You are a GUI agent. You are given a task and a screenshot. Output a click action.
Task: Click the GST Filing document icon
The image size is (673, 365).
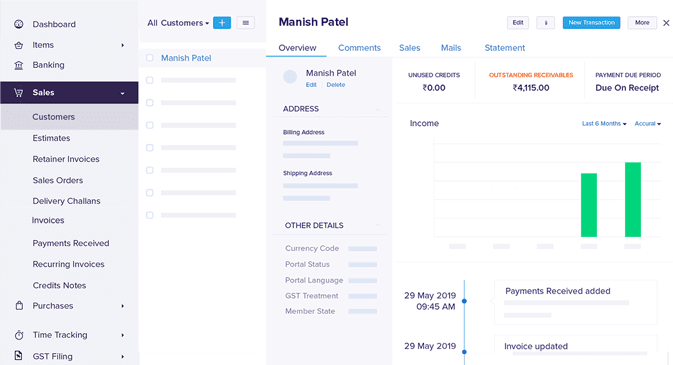tap(18, 356)
